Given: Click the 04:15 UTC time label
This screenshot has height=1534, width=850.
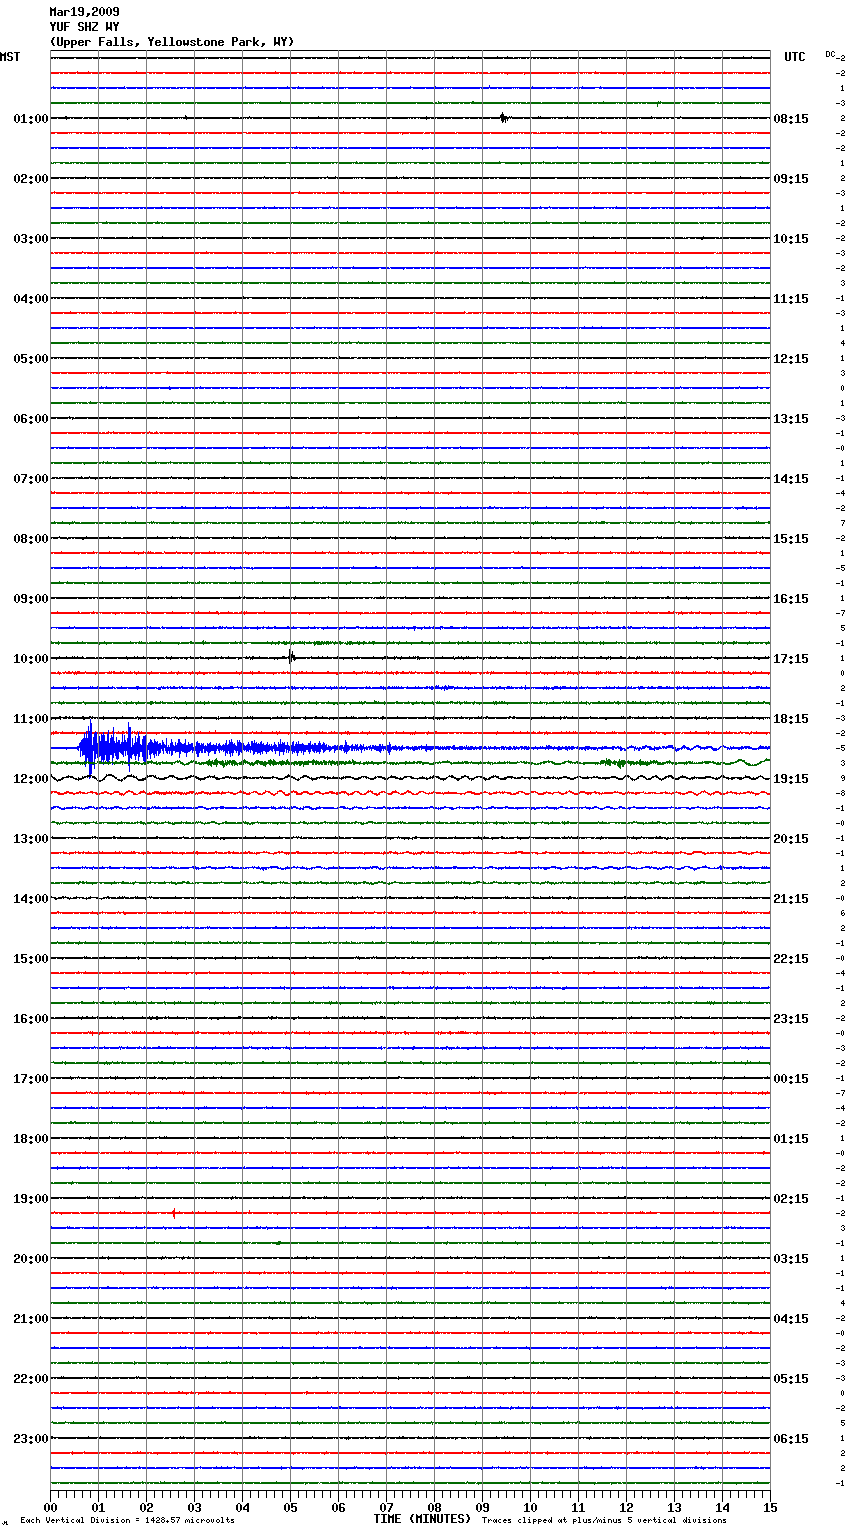Looking at the screenshot, I should (x=791, y=1319).
